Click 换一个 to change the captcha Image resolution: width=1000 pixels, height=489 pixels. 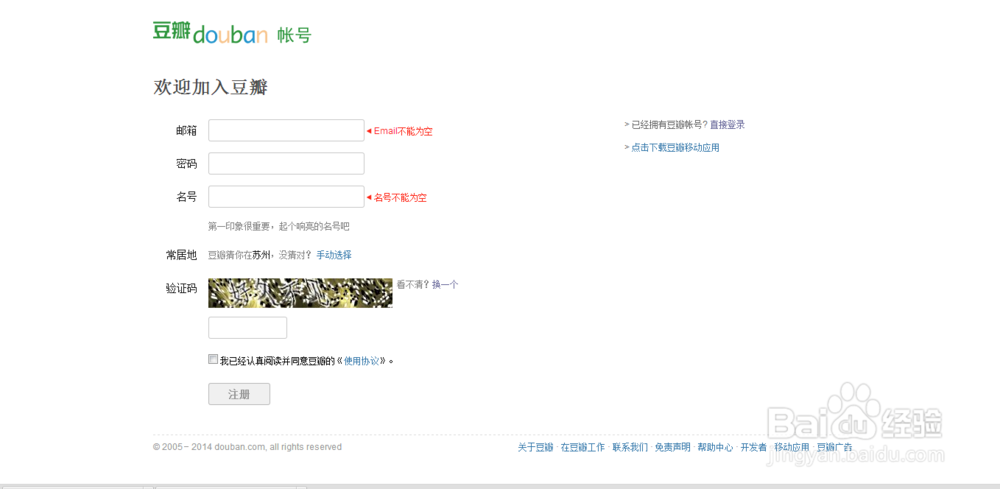(x=445, y=285)
